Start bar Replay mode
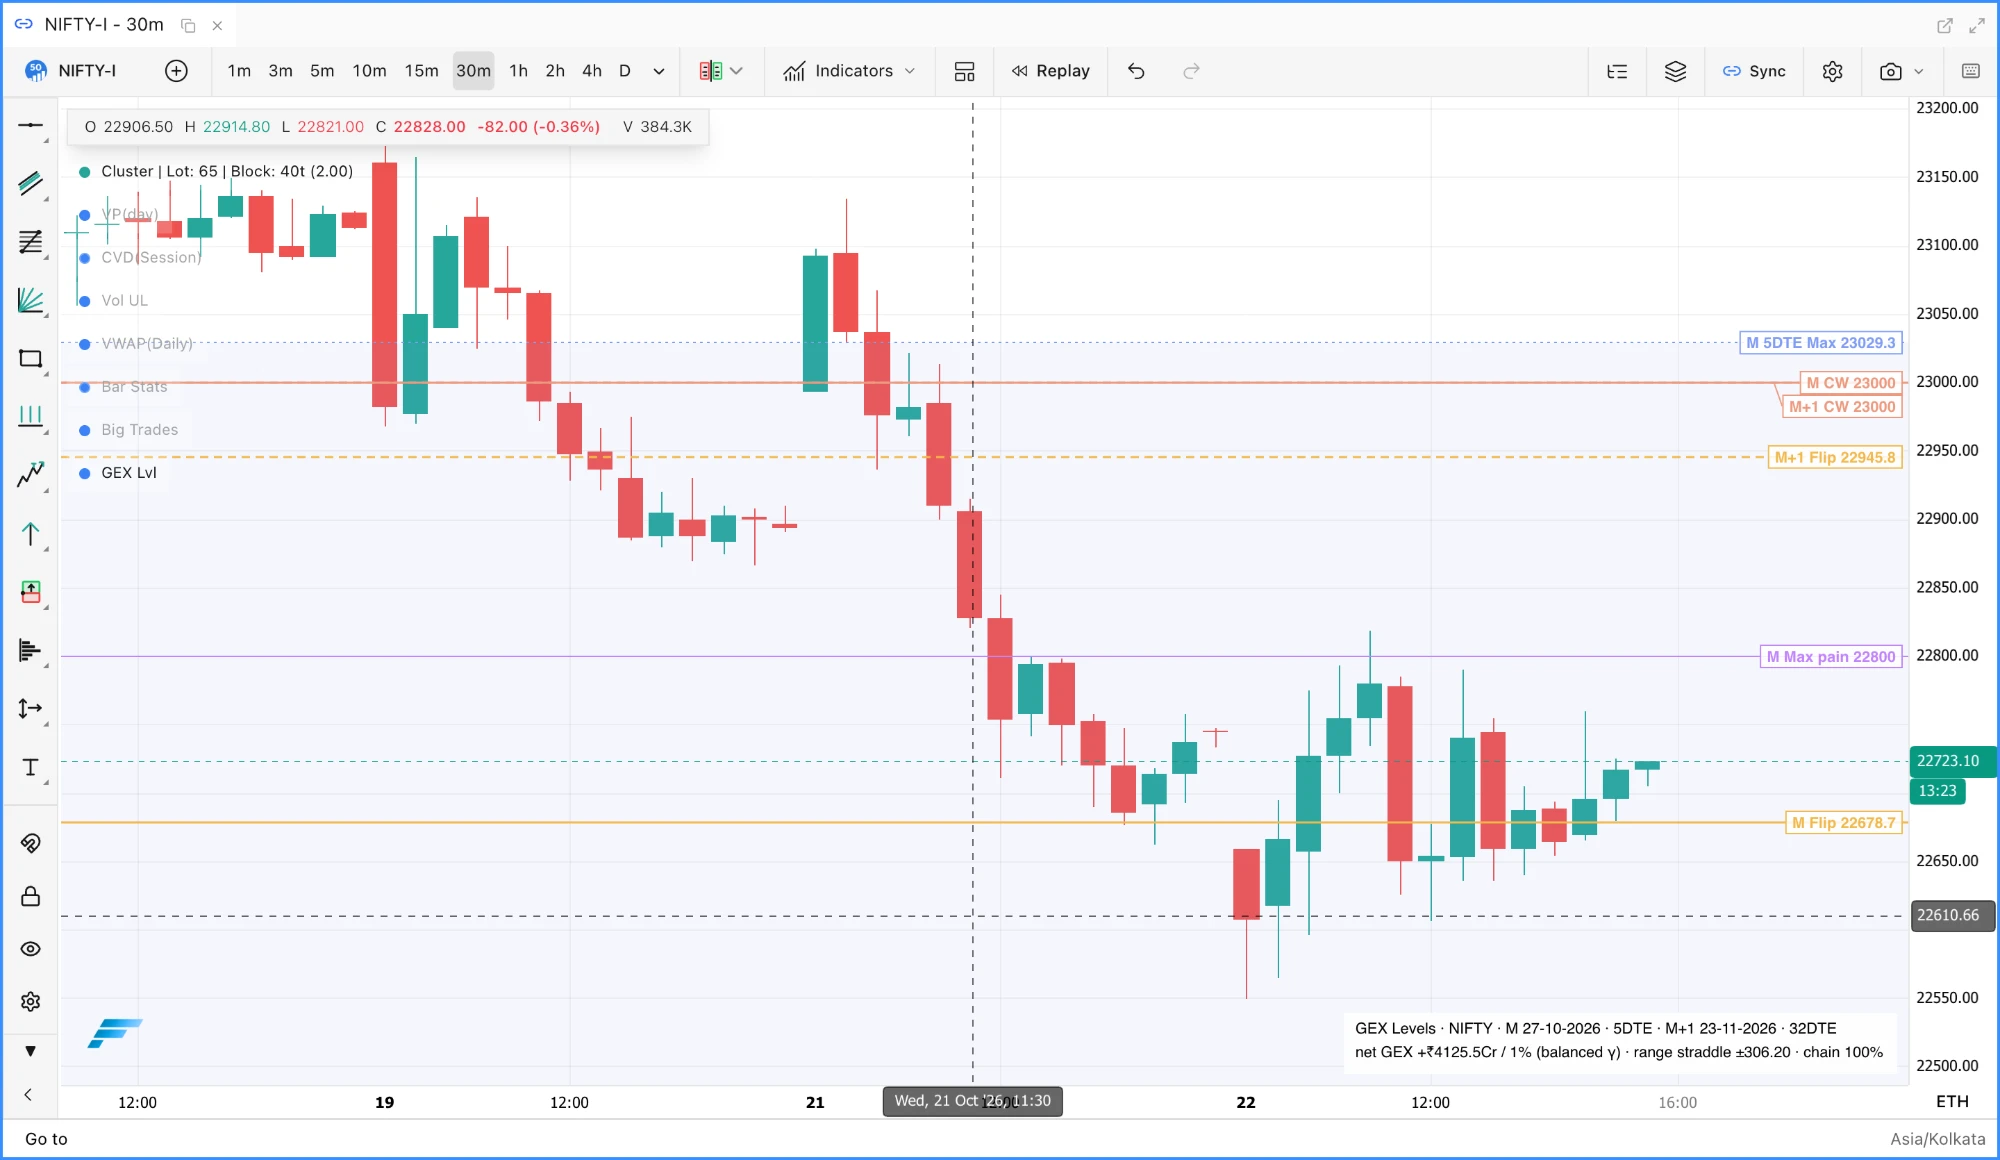 (1050, 71)
